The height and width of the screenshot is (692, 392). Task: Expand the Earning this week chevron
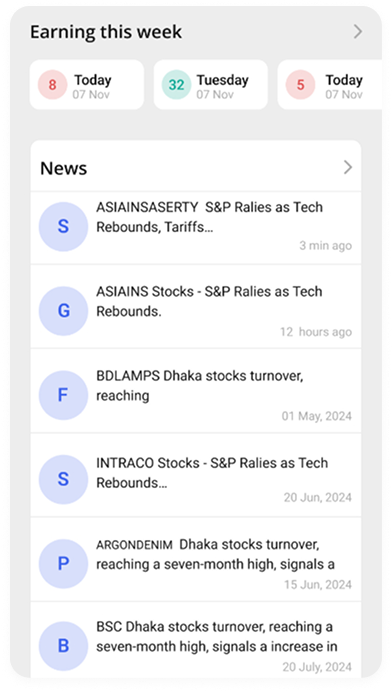coord(358,32)
